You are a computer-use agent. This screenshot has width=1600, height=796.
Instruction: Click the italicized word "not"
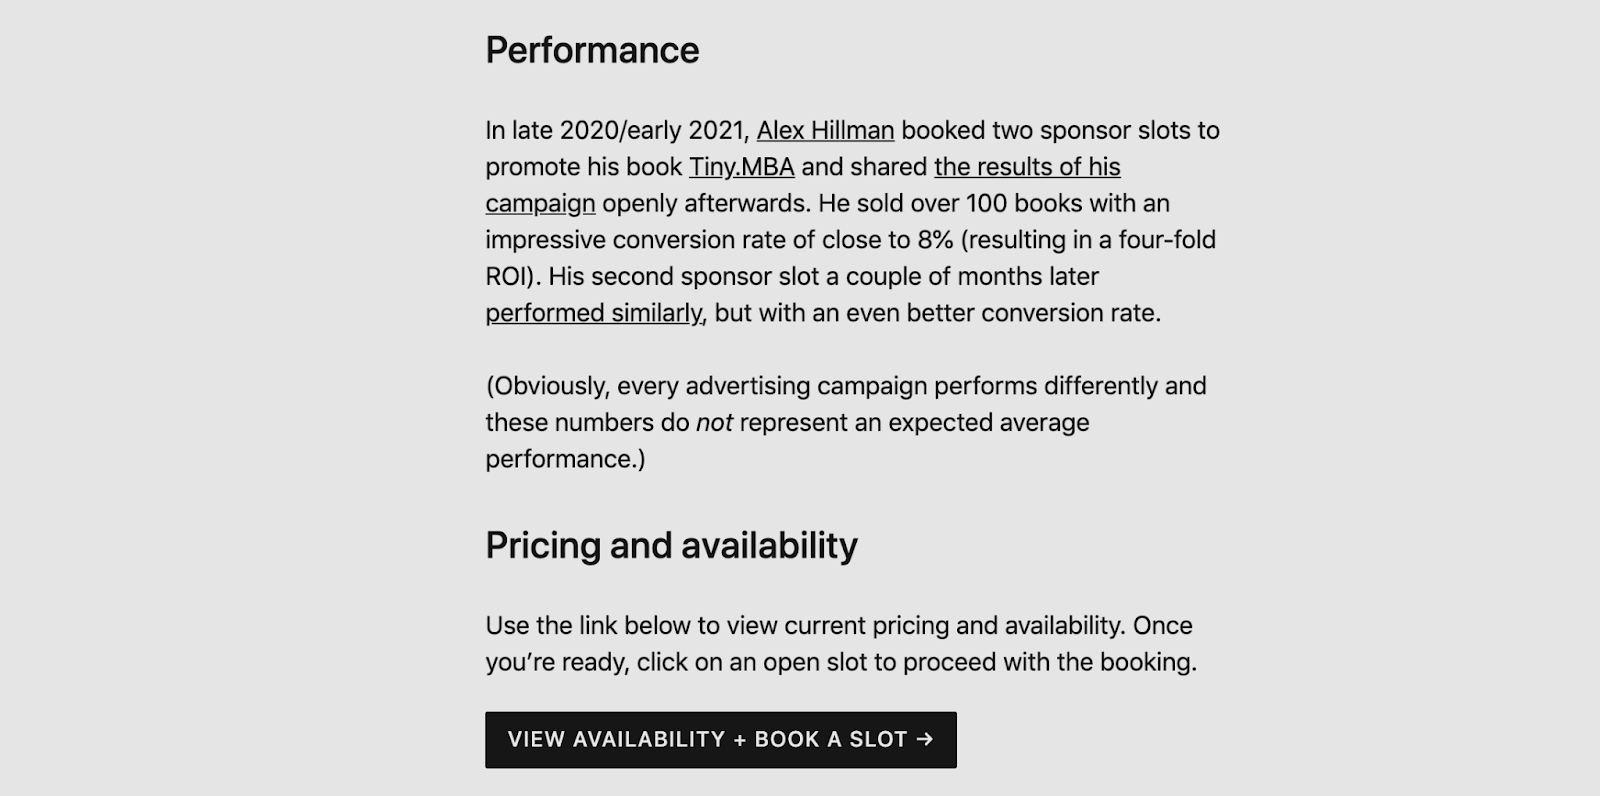(714, 423)
